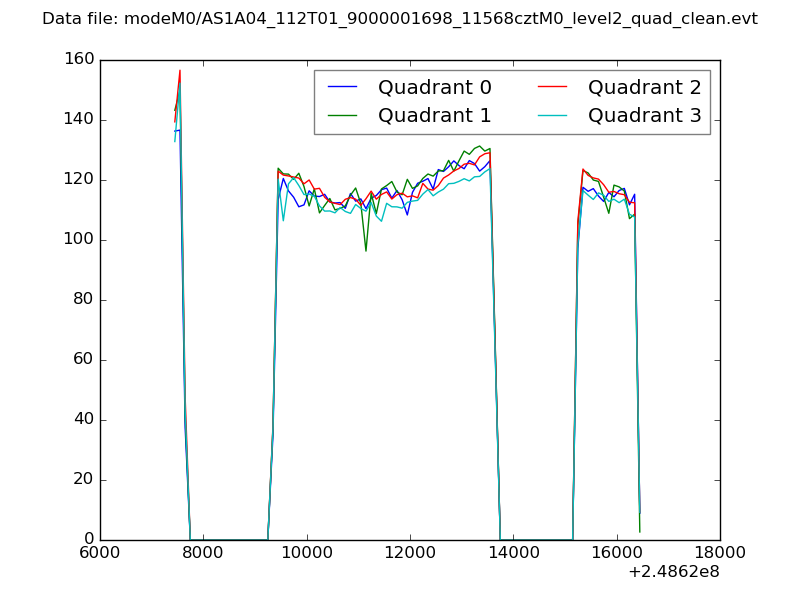Click the red peak near the plot's left edge

180,71
